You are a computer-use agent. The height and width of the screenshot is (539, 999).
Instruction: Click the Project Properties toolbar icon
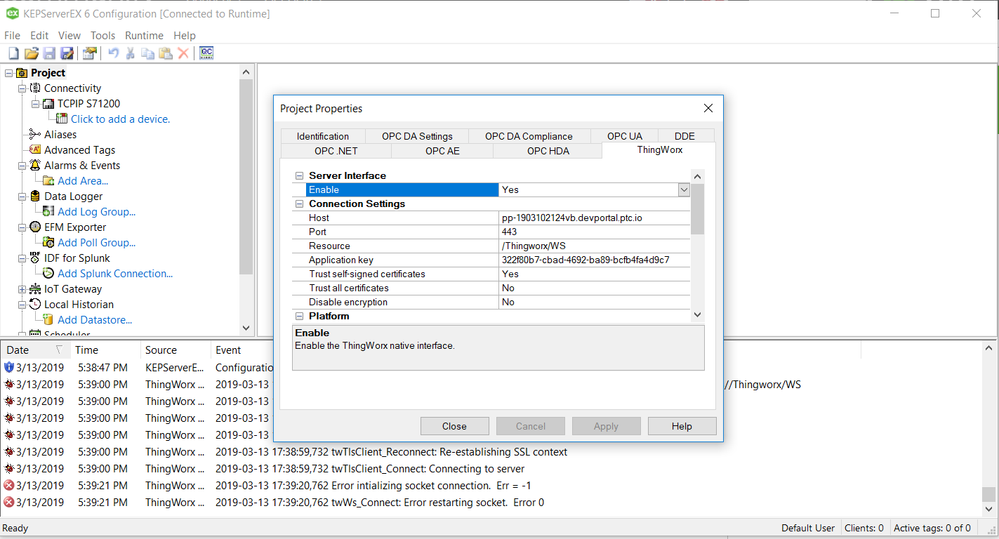coord(90,53)
